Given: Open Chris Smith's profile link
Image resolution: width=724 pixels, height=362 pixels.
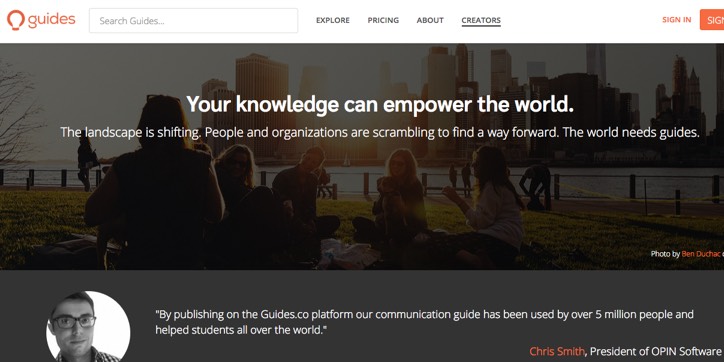Looking at the screenshot, I should click(x=557, y=351).
